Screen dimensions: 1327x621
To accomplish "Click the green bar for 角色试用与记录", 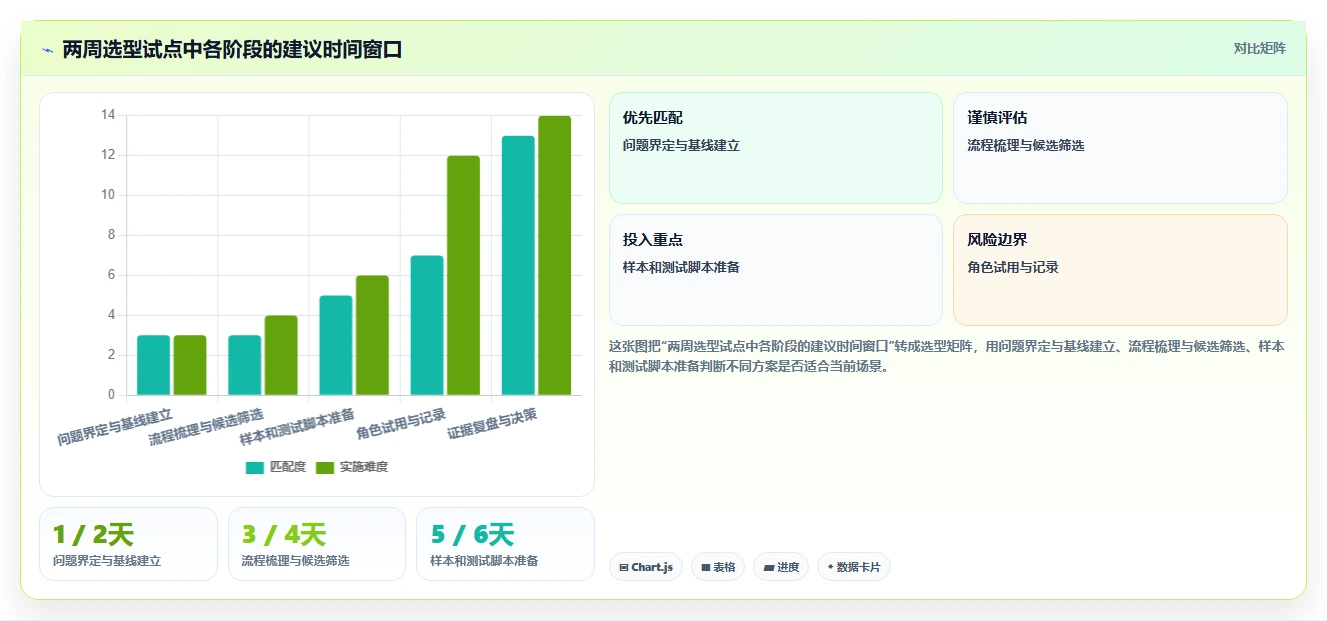I will click(463, 275).
